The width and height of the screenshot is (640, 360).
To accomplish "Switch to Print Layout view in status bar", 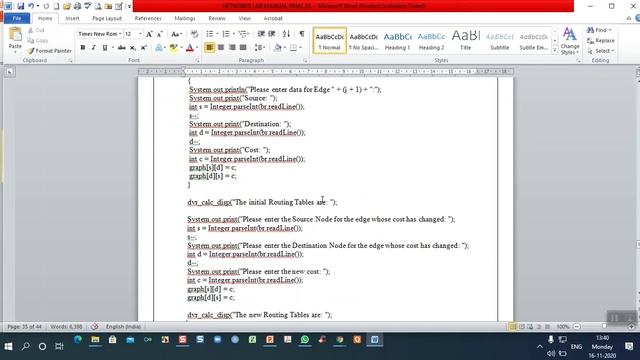I will tap(512, 327).
